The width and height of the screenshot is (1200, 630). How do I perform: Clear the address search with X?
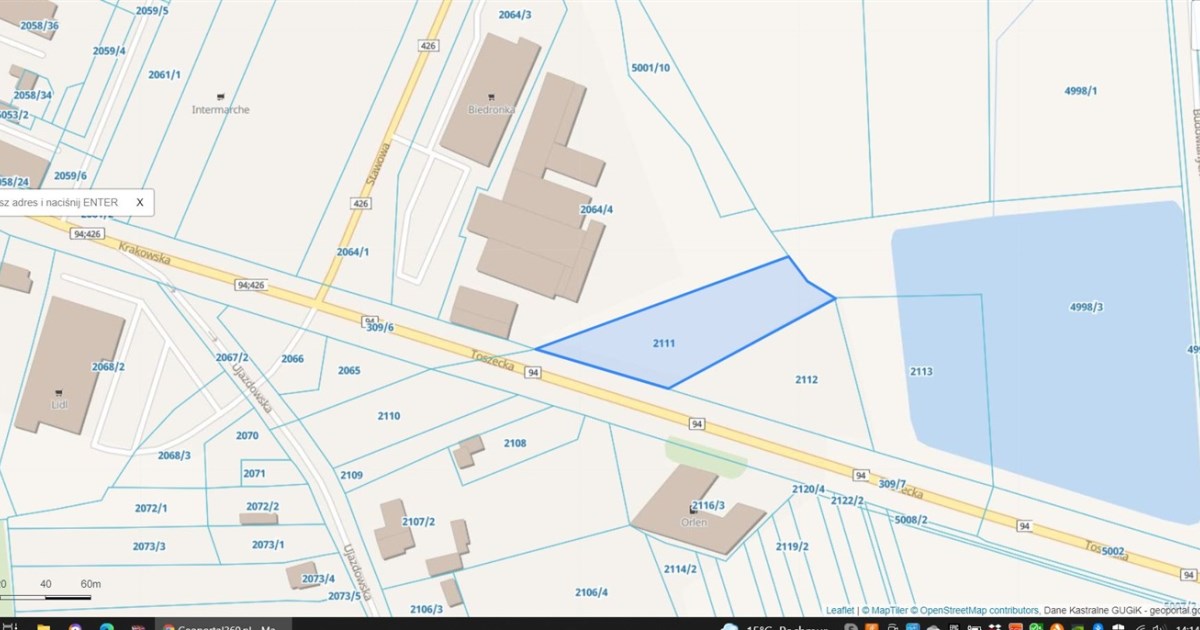pyautogui.click(x=140, y=202)
